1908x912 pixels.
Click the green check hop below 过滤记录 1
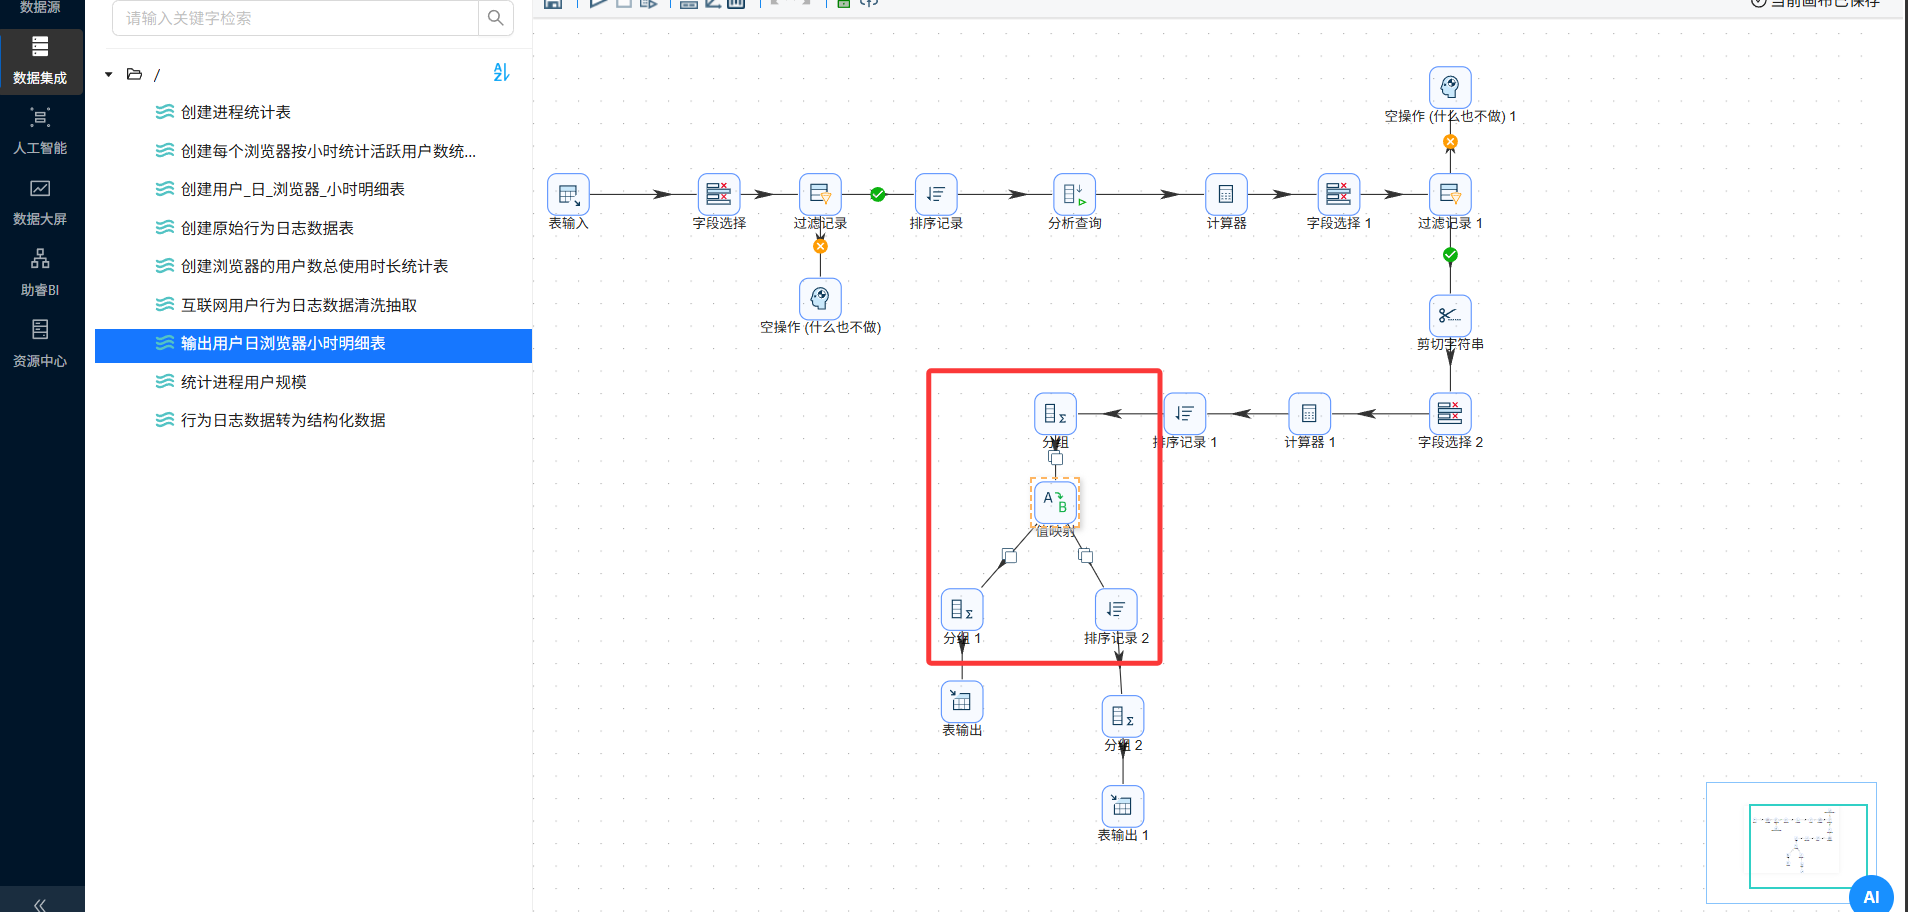tap(1450, 255)
